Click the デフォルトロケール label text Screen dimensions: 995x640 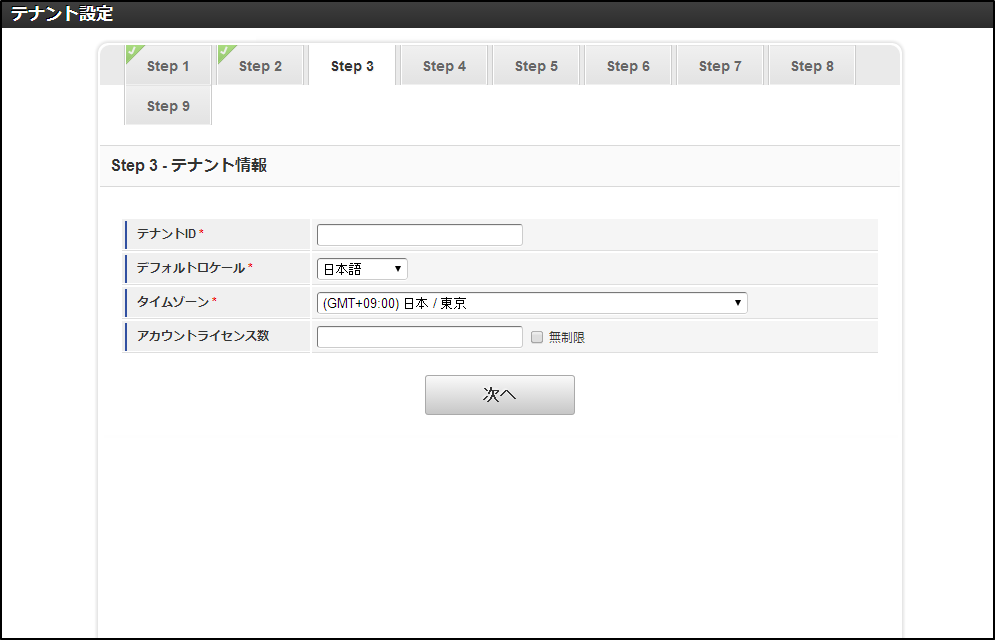click(x=190, y=268)
